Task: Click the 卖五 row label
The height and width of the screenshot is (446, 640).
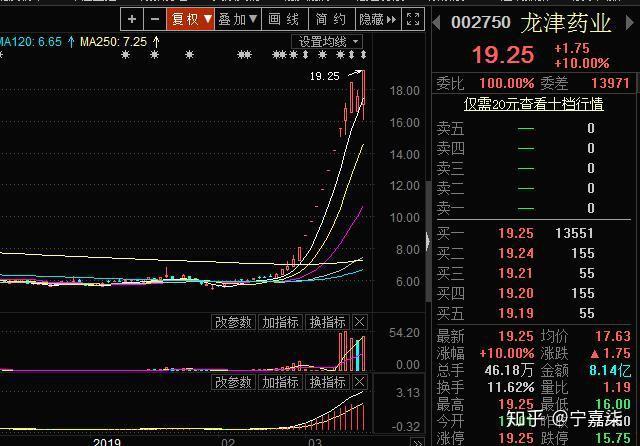Action: click(450, 129)
